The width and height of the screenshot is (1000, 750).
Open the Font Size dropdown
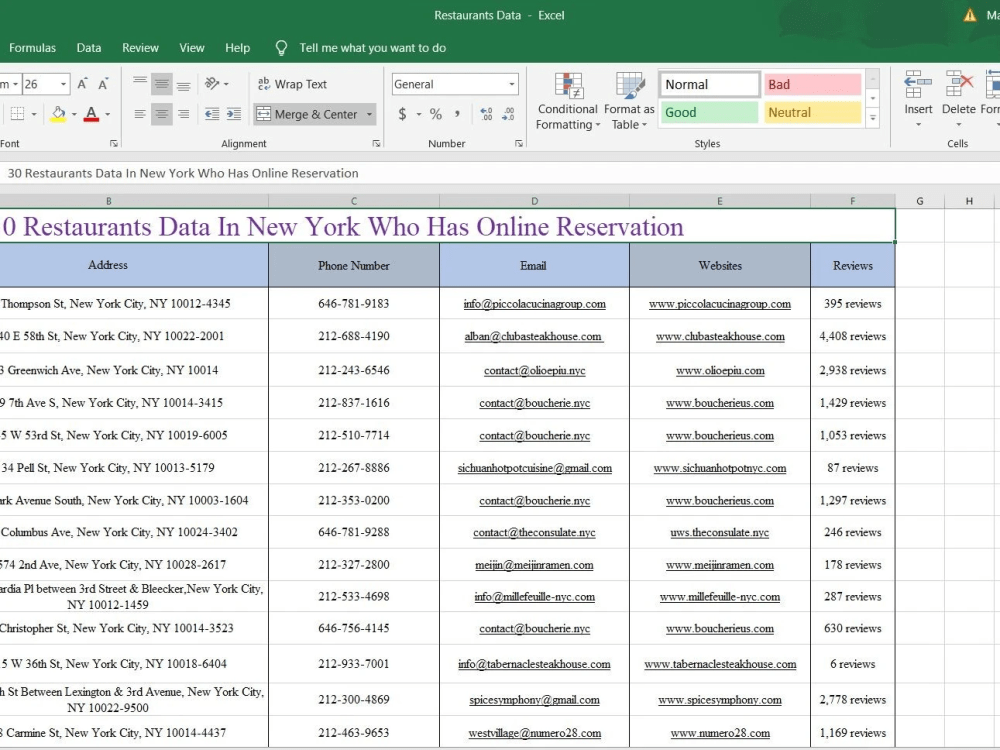click(62, 84)
